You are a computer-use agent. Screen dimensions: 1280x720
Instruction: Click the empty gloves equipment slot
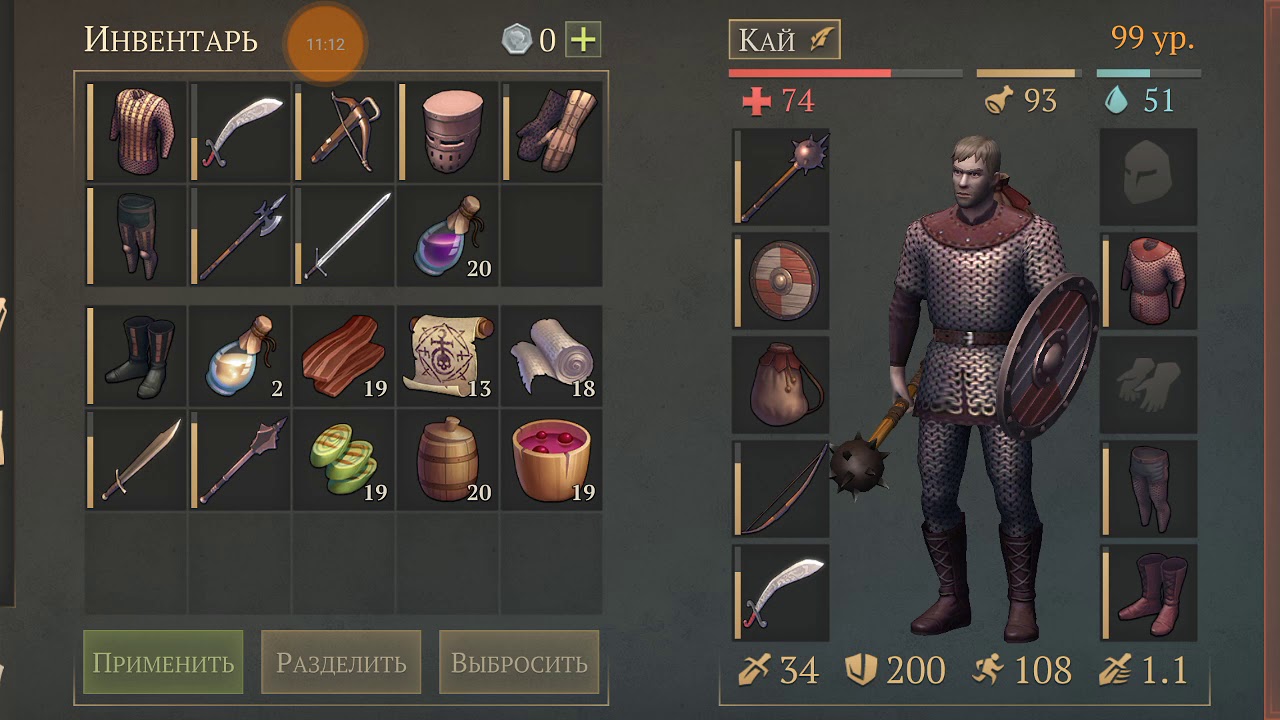[1149, 385]
